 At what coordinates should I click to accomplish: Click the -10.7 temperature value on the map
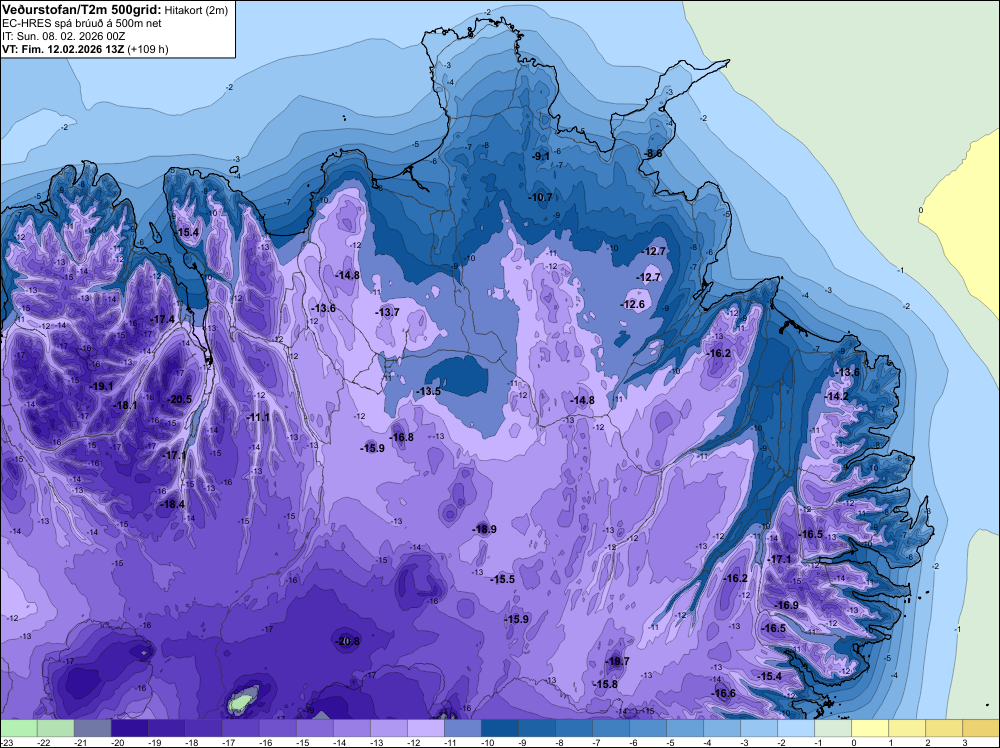540,197
